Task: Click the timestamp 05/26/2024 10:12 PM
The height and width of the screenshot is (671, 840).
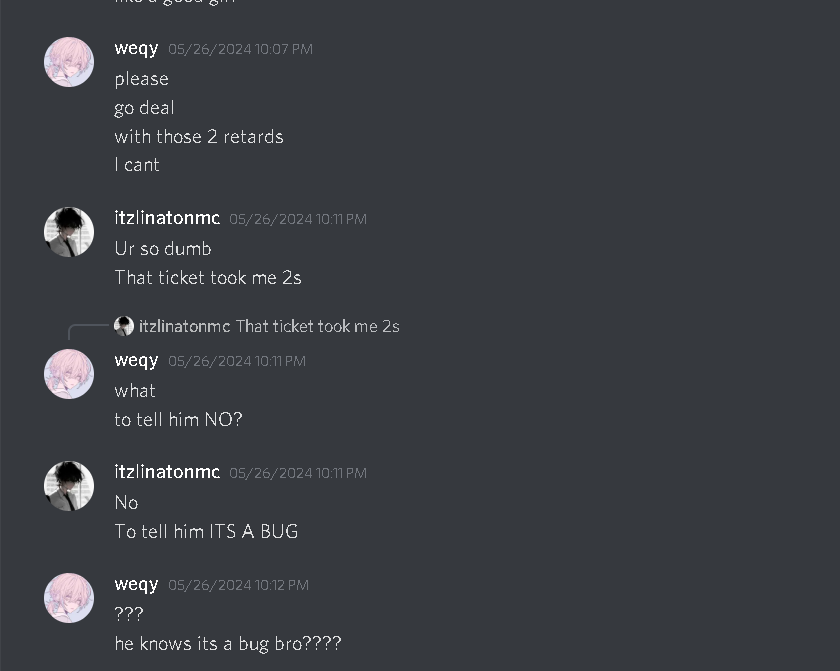Action: pyautogui.click(x=238, y=585)
